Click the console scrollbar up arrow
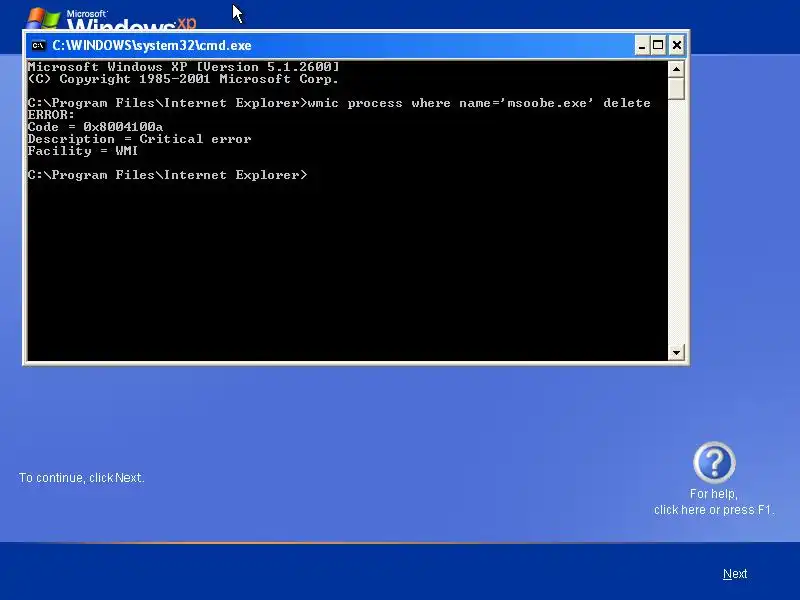 point(676,69)
